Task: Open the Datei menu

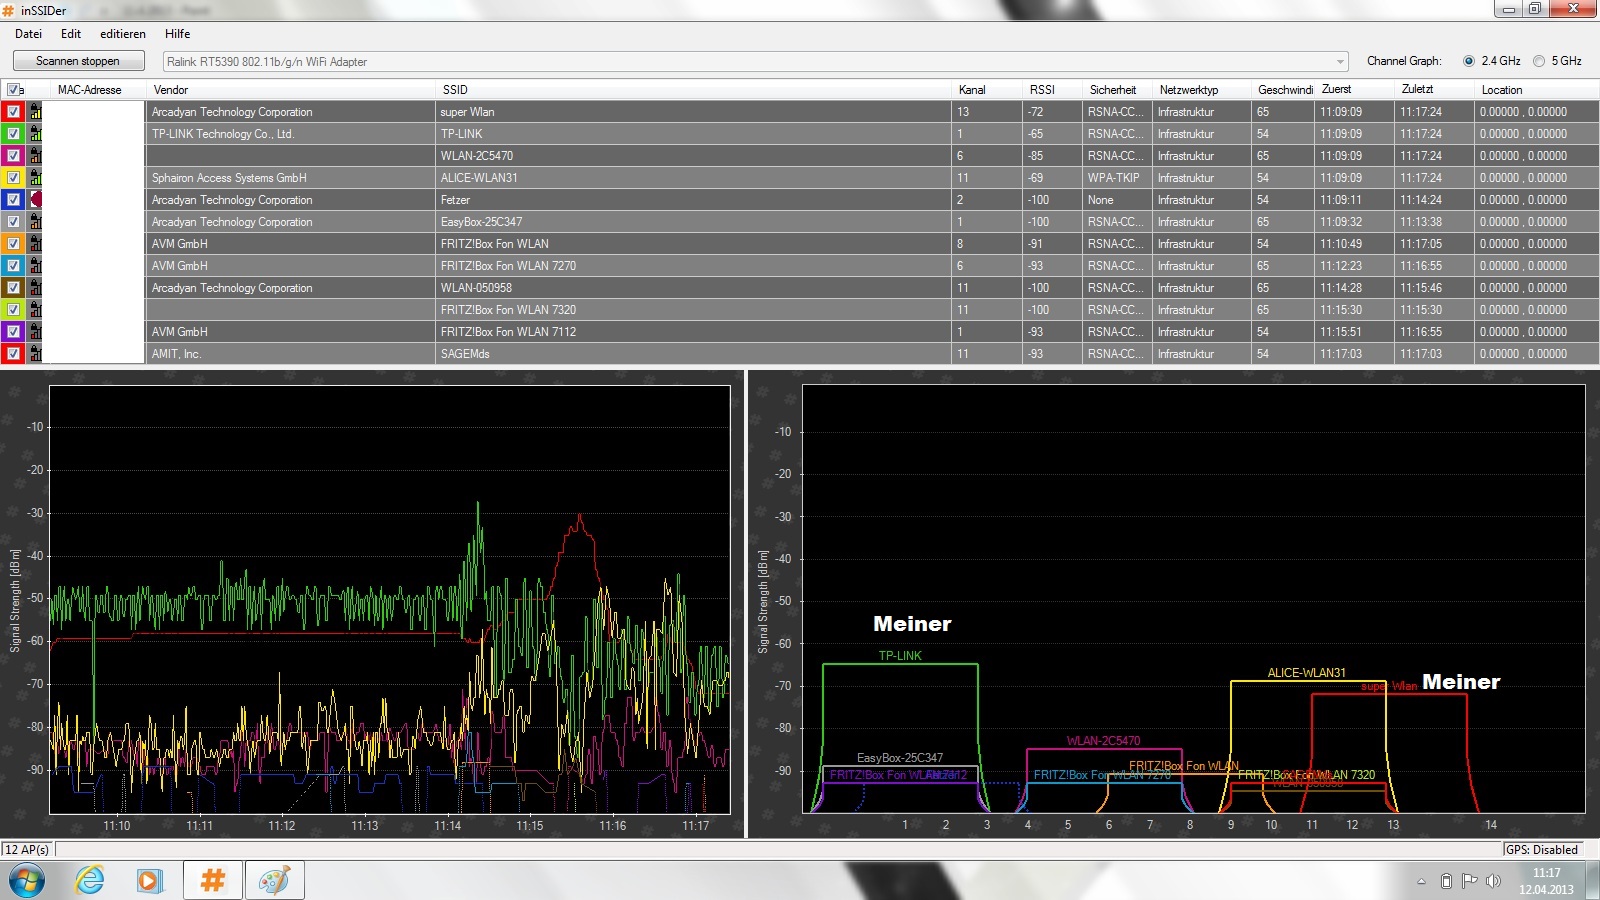Action: point(28,34)
